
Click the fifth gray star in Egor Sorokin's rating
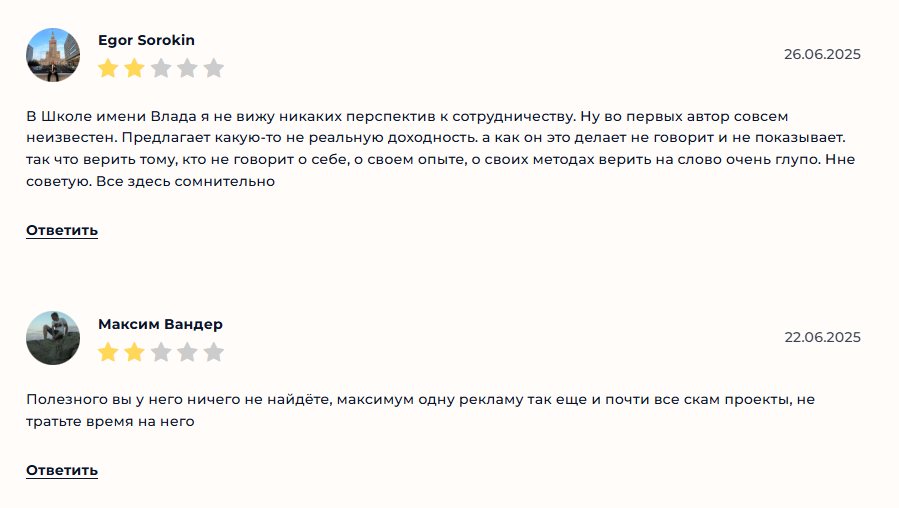(213, 68)
